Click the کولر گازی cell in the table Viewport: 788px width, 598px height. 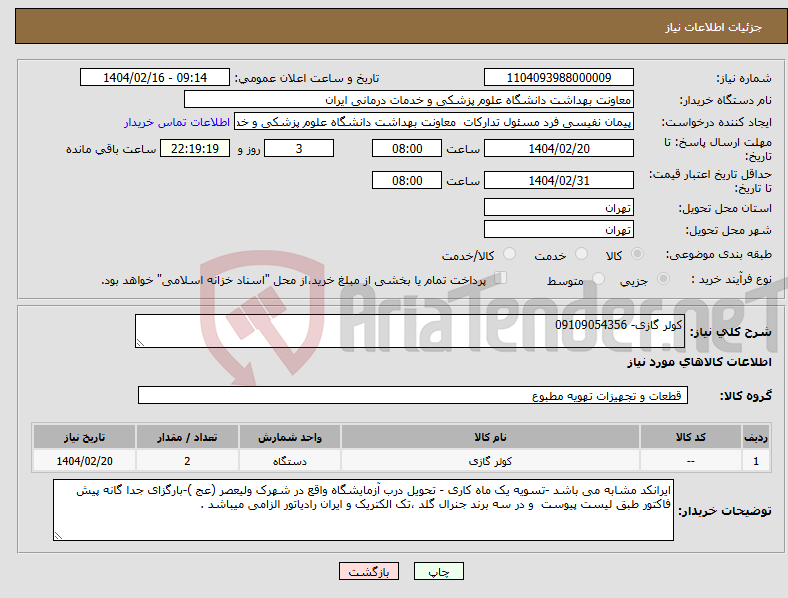pos(490,461)
